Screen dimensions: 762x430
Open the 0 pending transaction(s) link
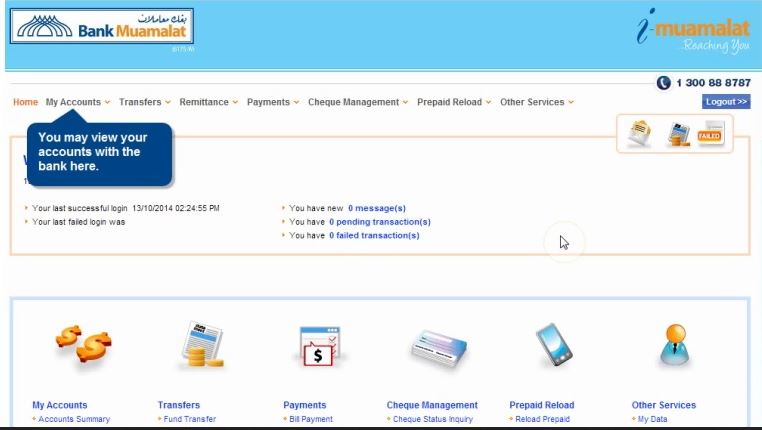380,222
